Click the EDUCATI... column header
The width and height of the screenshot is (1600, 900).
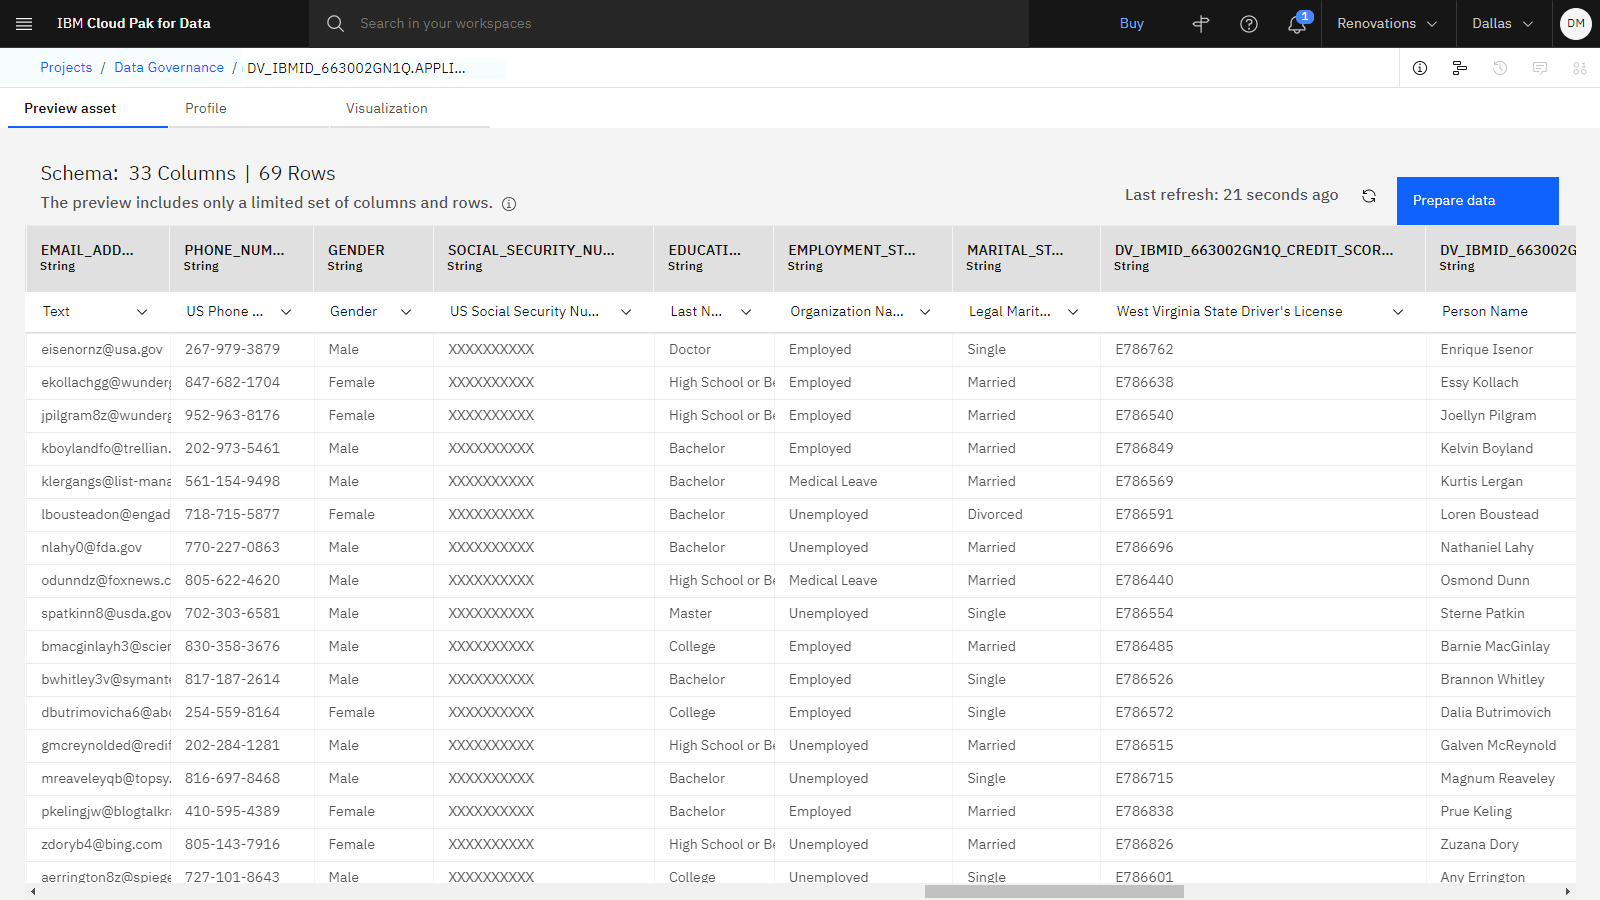713,258
